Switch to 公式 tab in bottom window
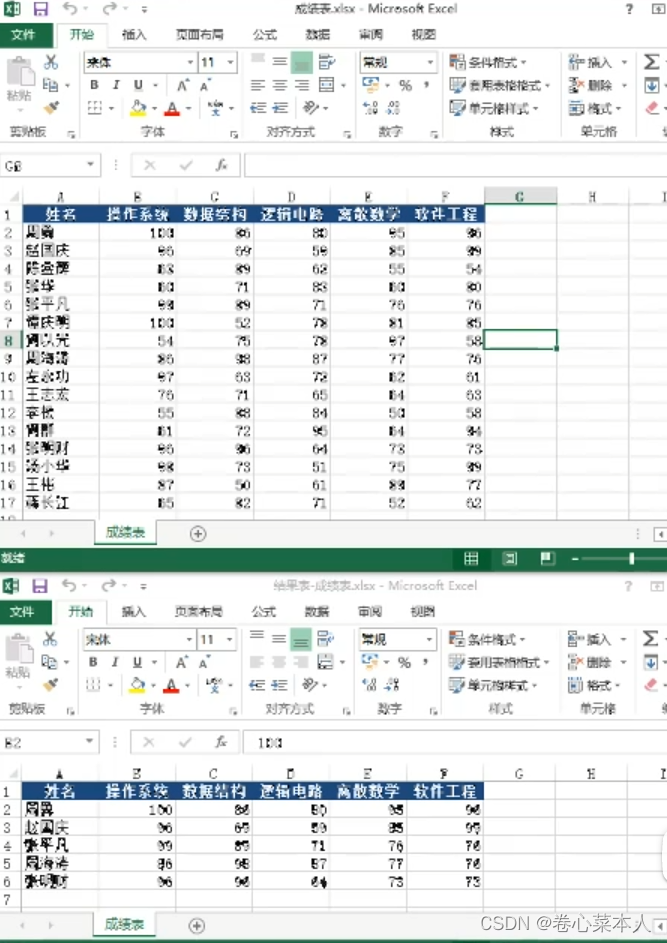Image resolution: width=667 pixels, height=943 pixels. [x=263, y=612]
